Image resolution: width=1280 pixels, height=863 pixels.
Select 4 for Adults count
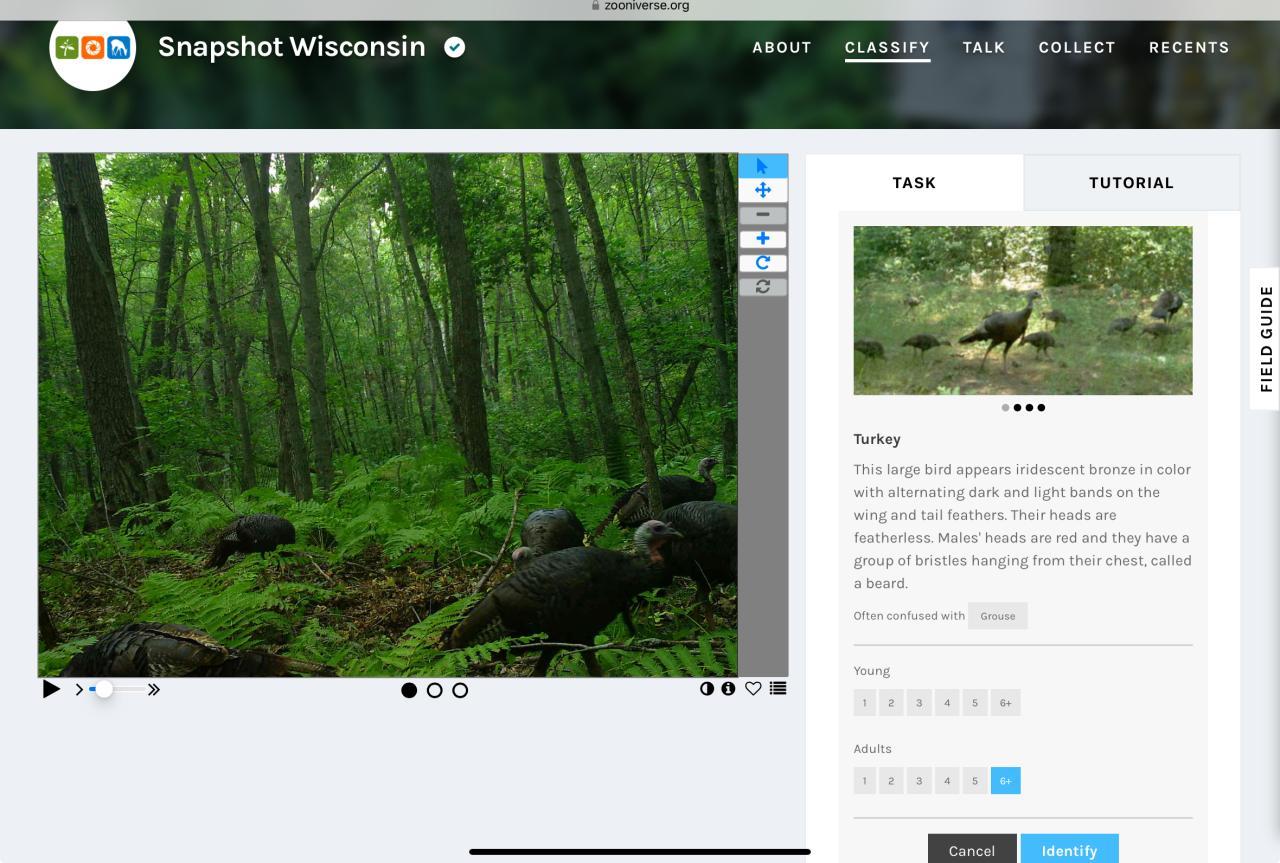[x=947, y=781]
